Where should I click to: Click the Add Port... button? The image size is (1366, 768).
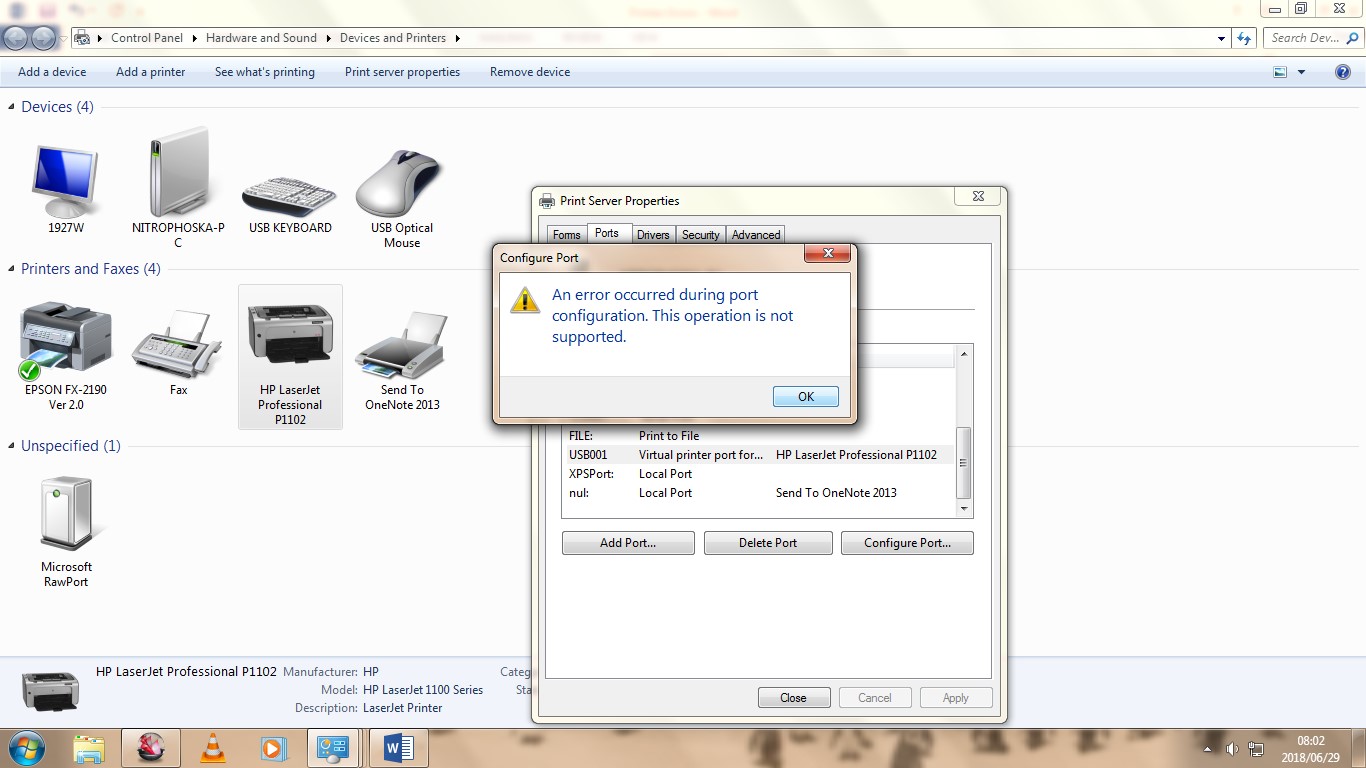pyautogui.click(x=628, y=543)
